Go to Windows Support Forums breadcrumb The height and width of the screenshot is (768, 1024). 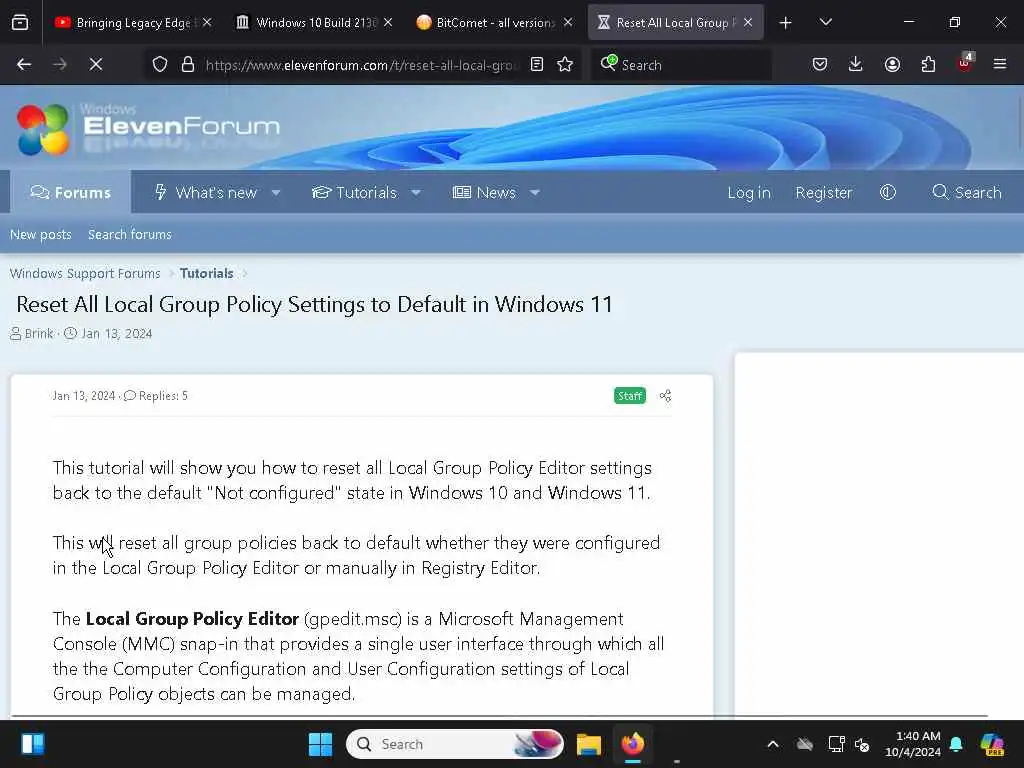click(x=85, y=273)
